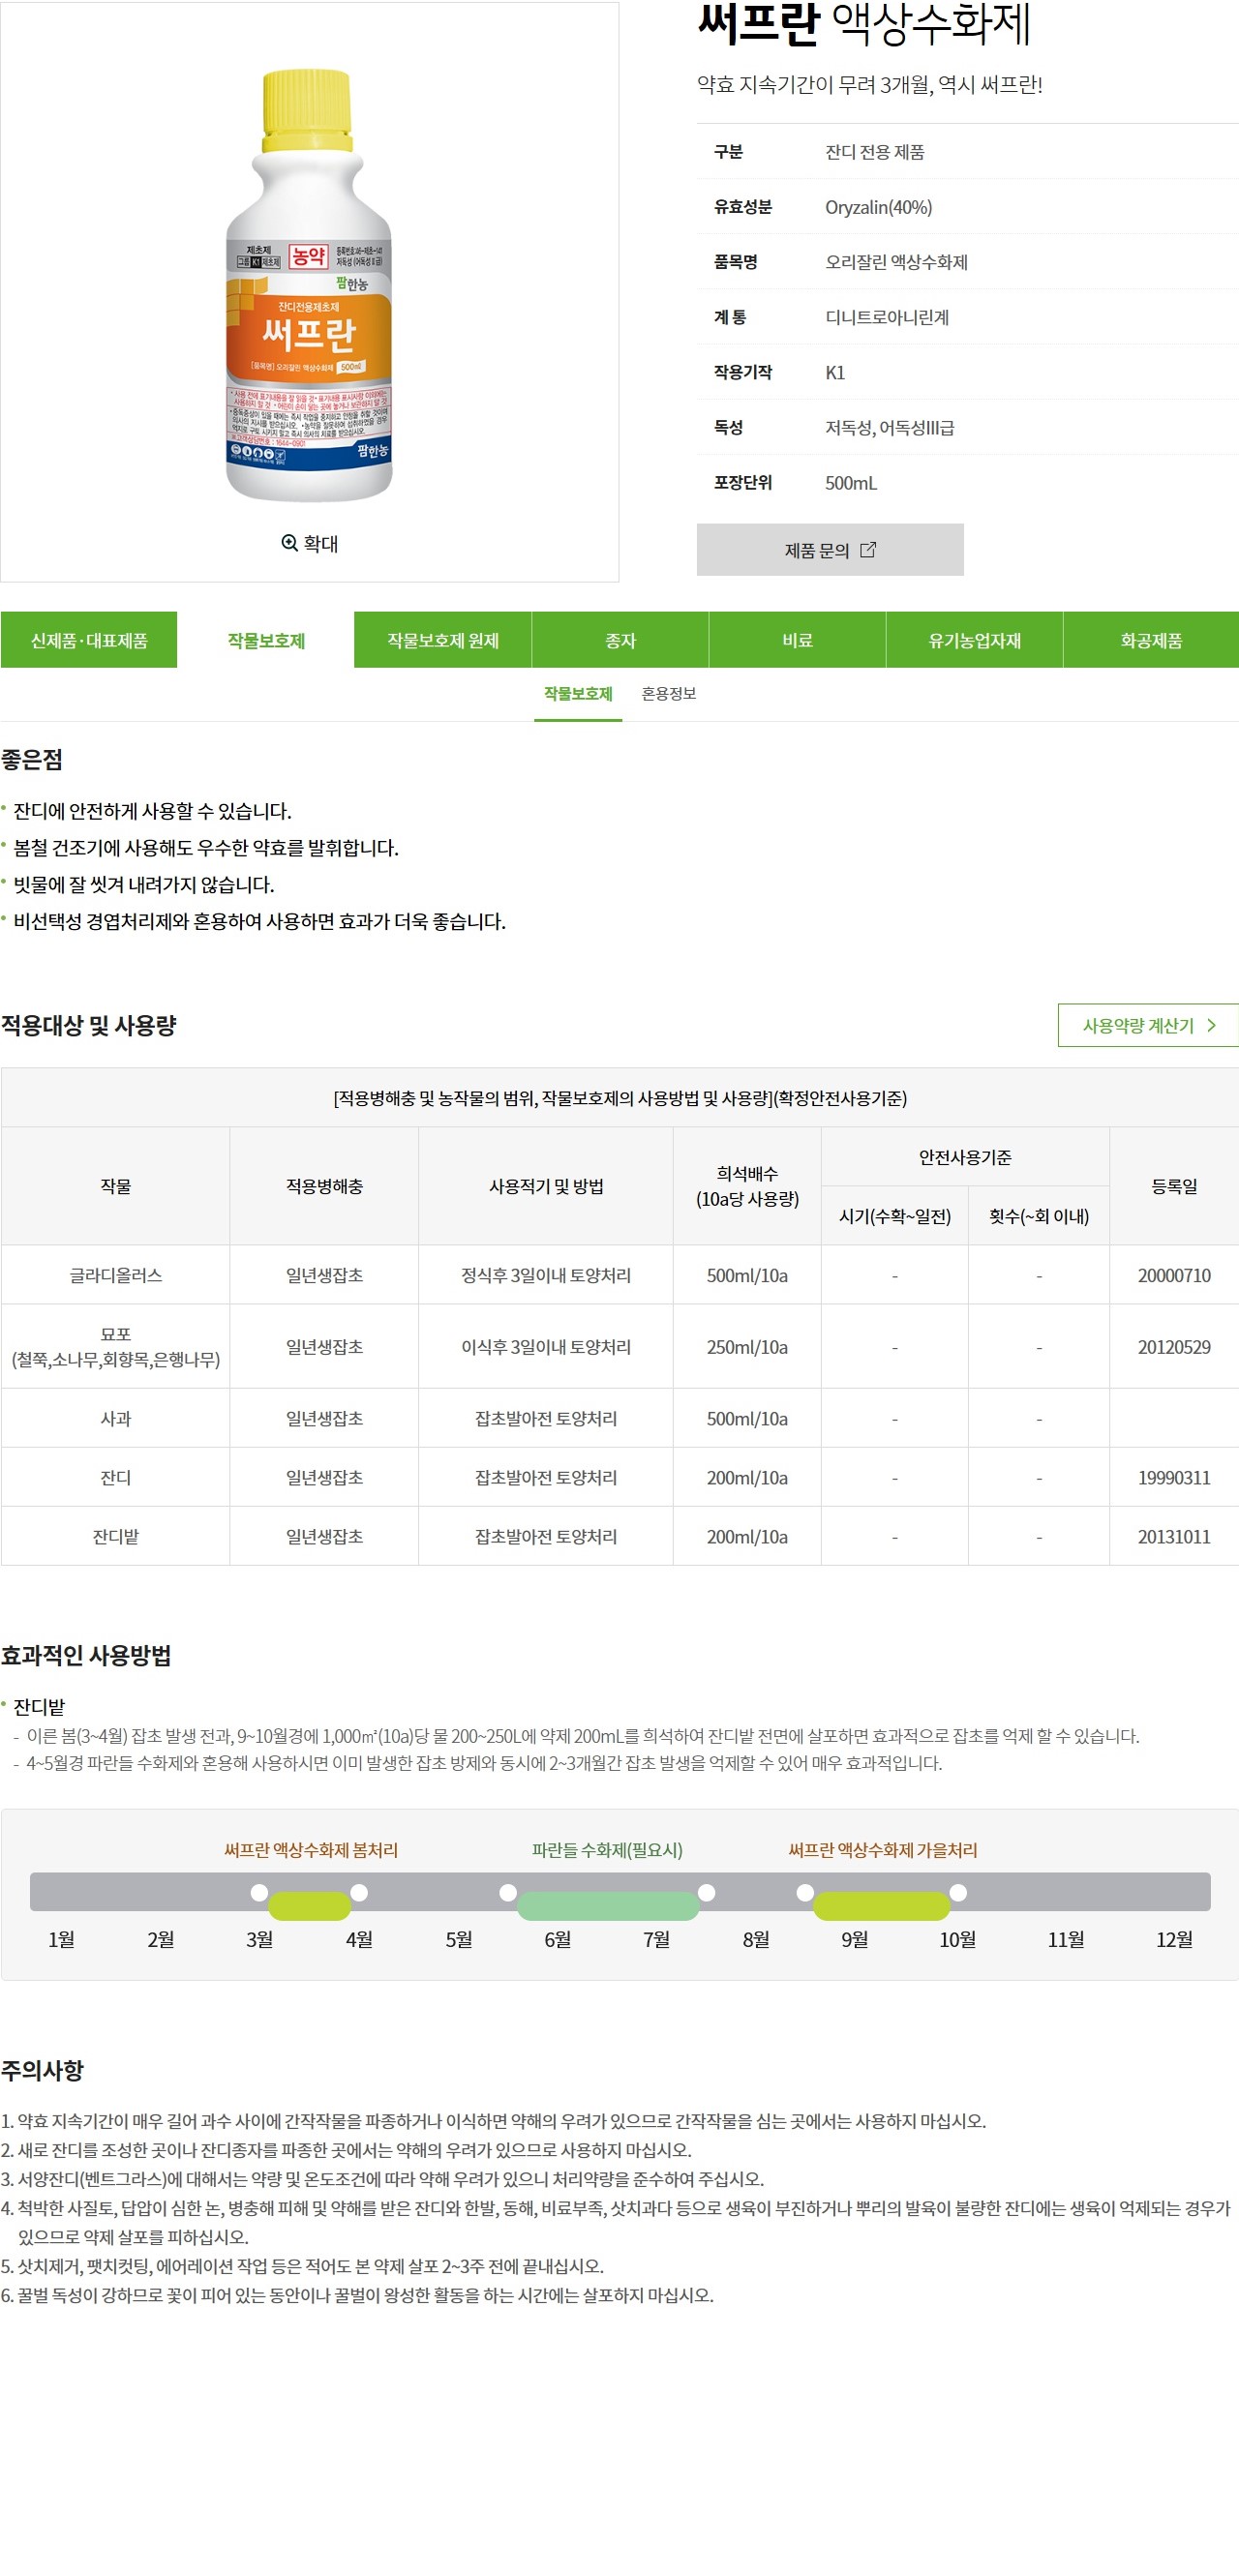Click the 20120529 registration date

pos(1174,1347)
